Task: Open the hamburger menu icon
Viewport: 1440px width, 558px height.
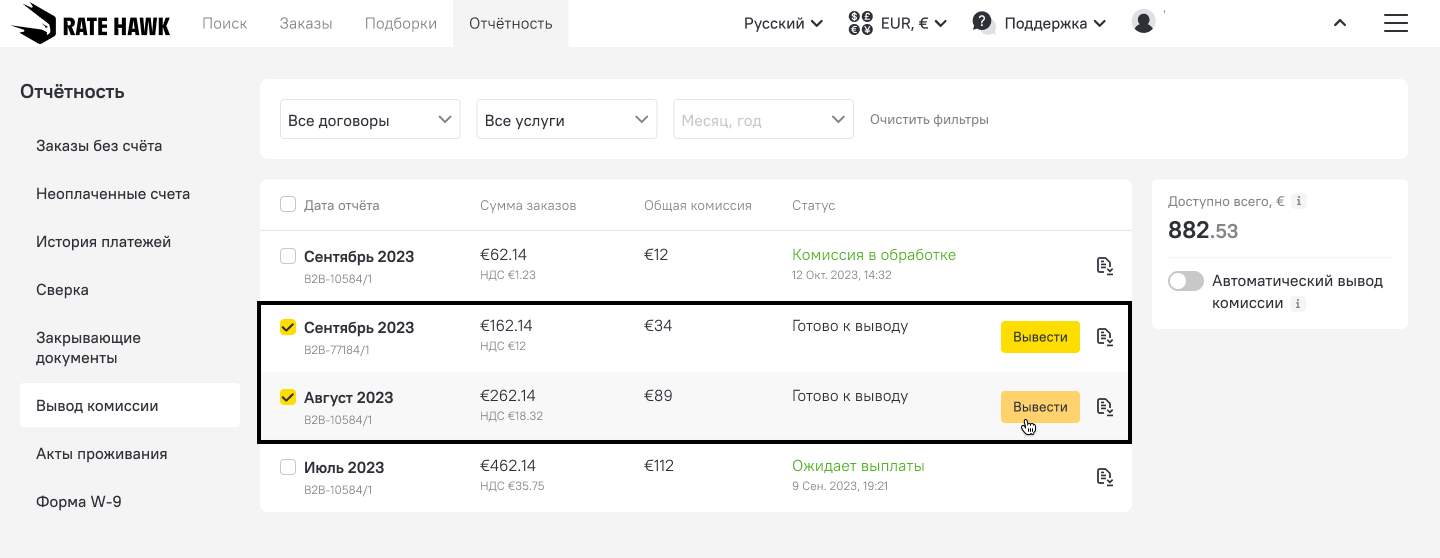Action: click(x=1395, y=23)
